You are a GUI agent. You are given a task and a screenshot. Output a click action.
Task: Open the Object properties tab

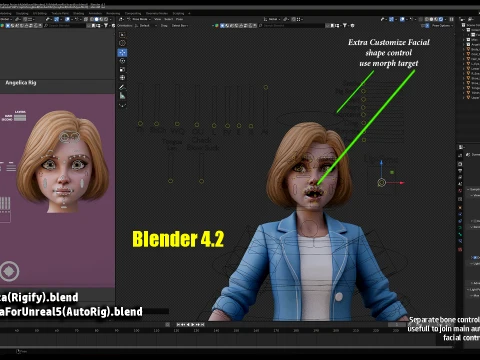coord(460,207)
